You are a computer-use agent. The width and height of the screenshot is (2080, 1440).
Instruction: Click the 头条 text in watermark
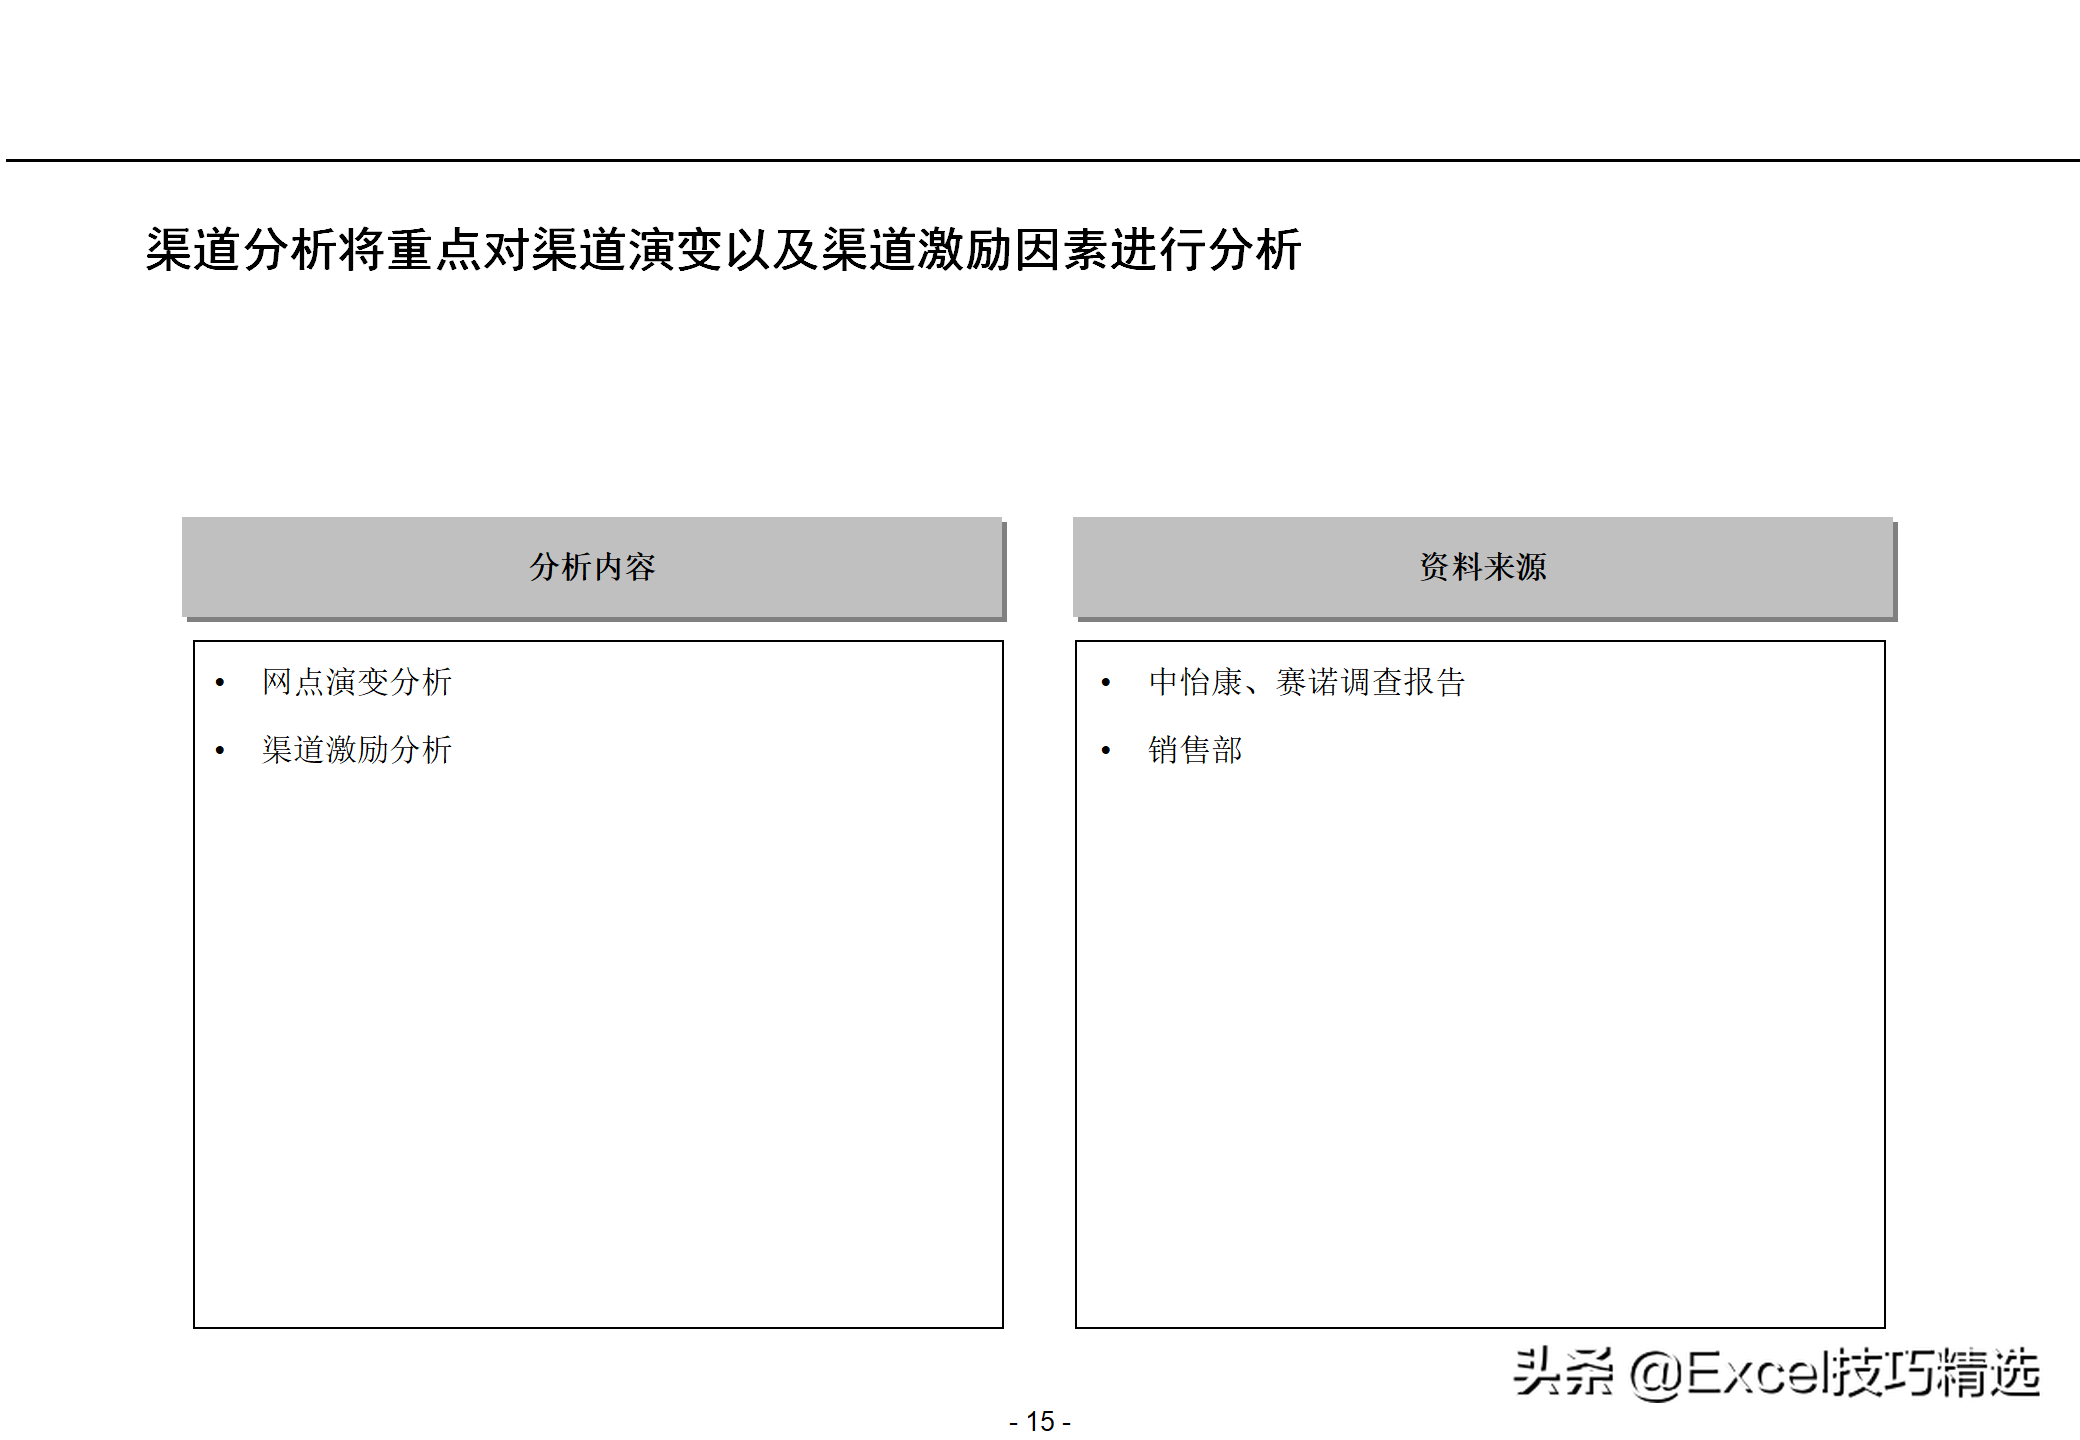coord(1562,1372)
